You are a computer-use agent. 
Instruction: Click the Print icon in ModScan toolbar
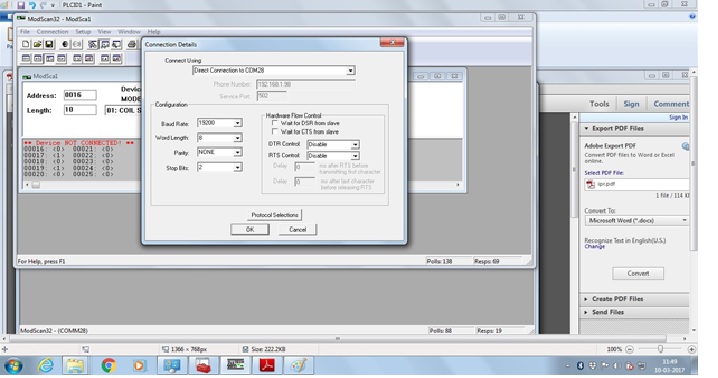[132, 44]
